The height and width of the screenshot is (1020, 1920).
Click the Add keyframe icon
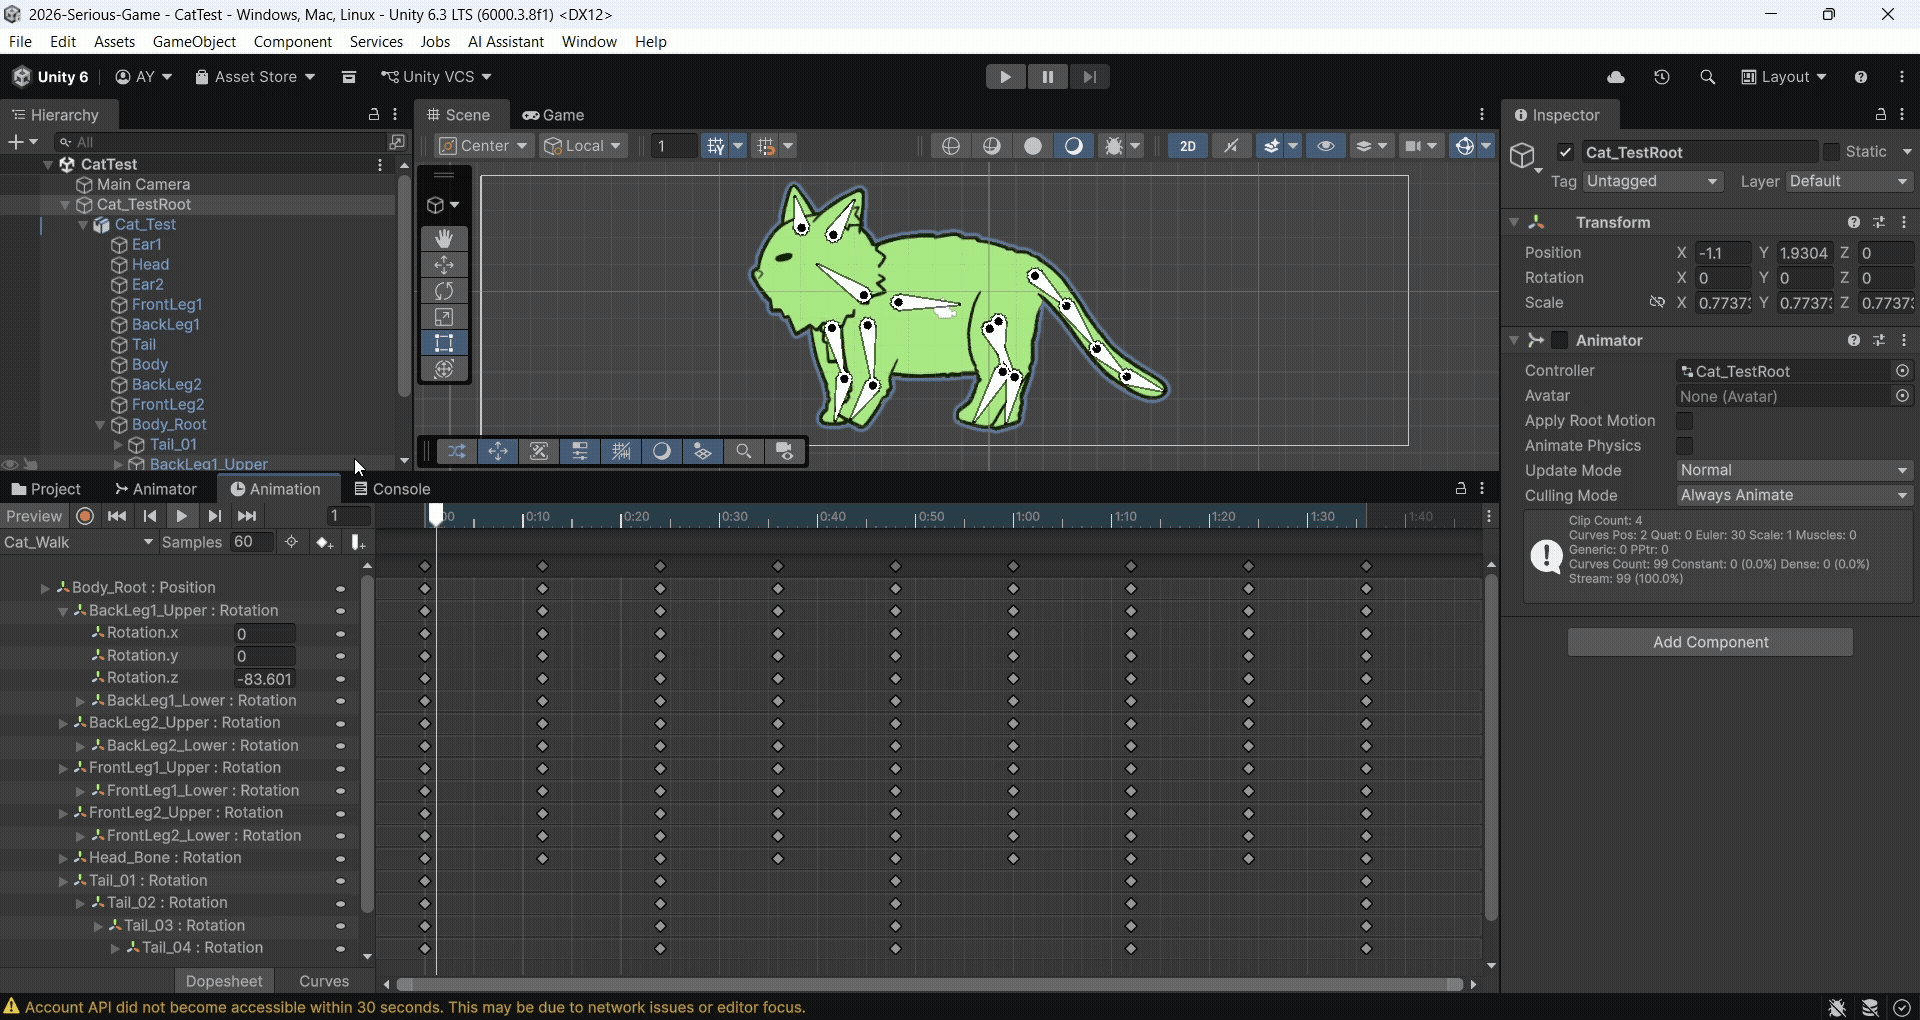point(324,542)
